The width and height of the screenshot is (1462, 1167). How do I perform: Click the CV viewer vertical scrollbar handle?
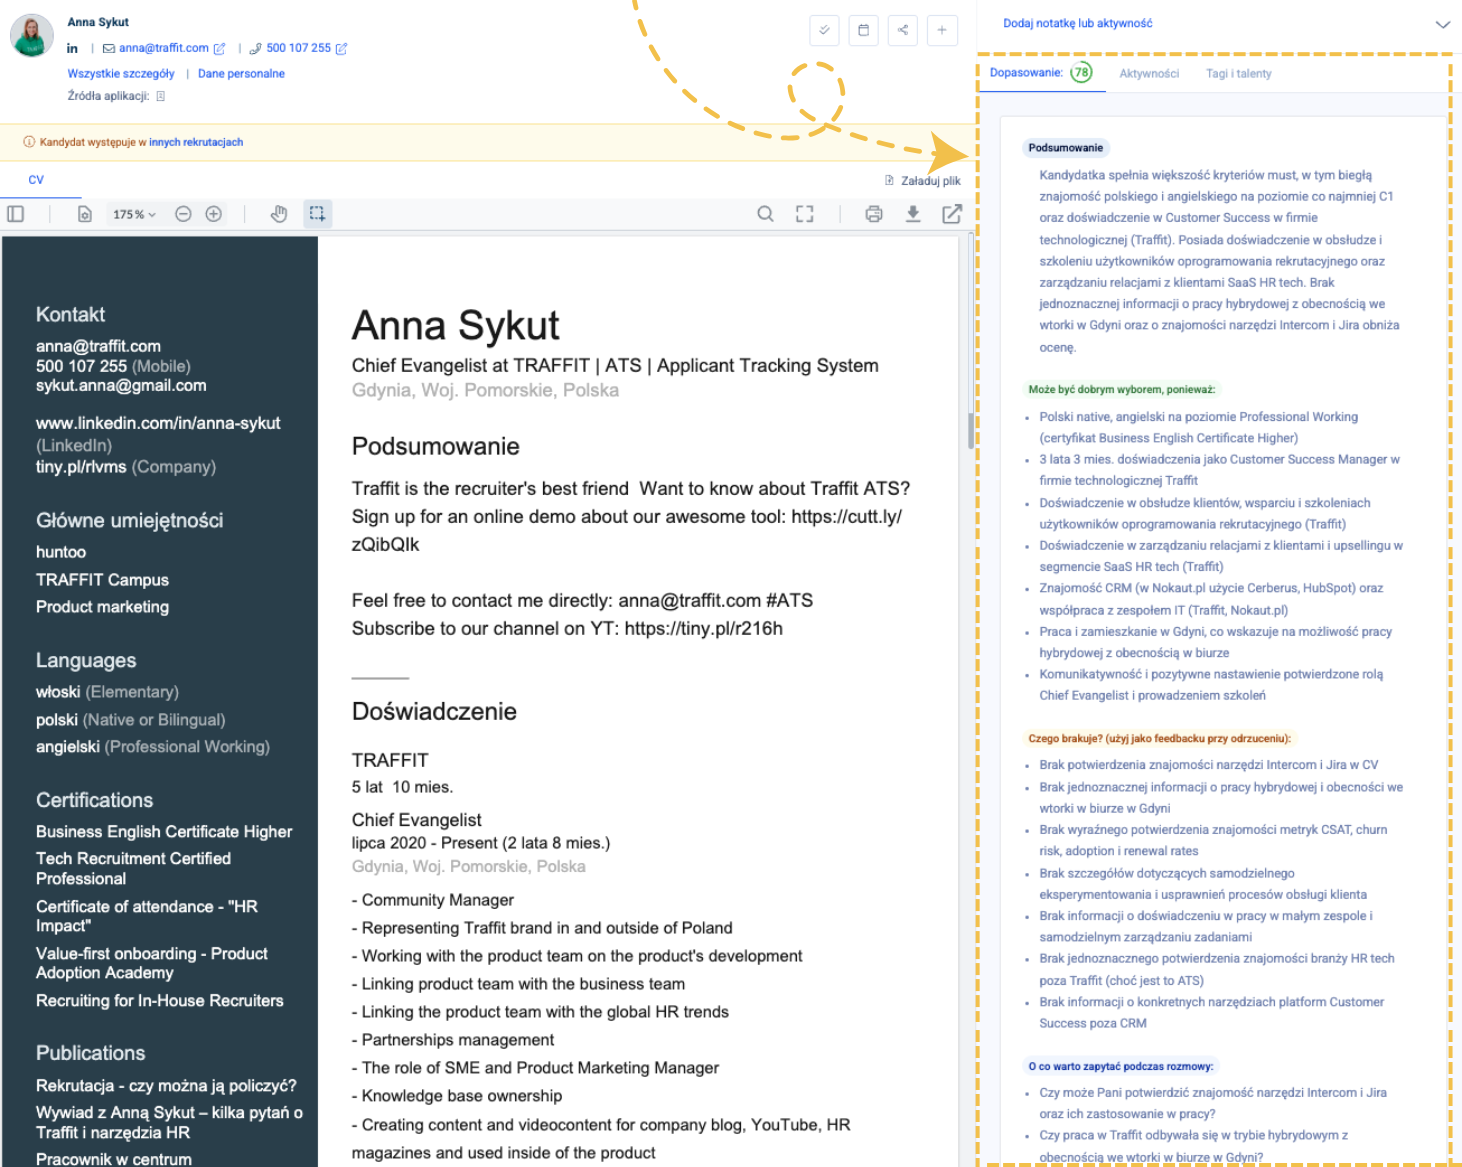tap(970, 430)
